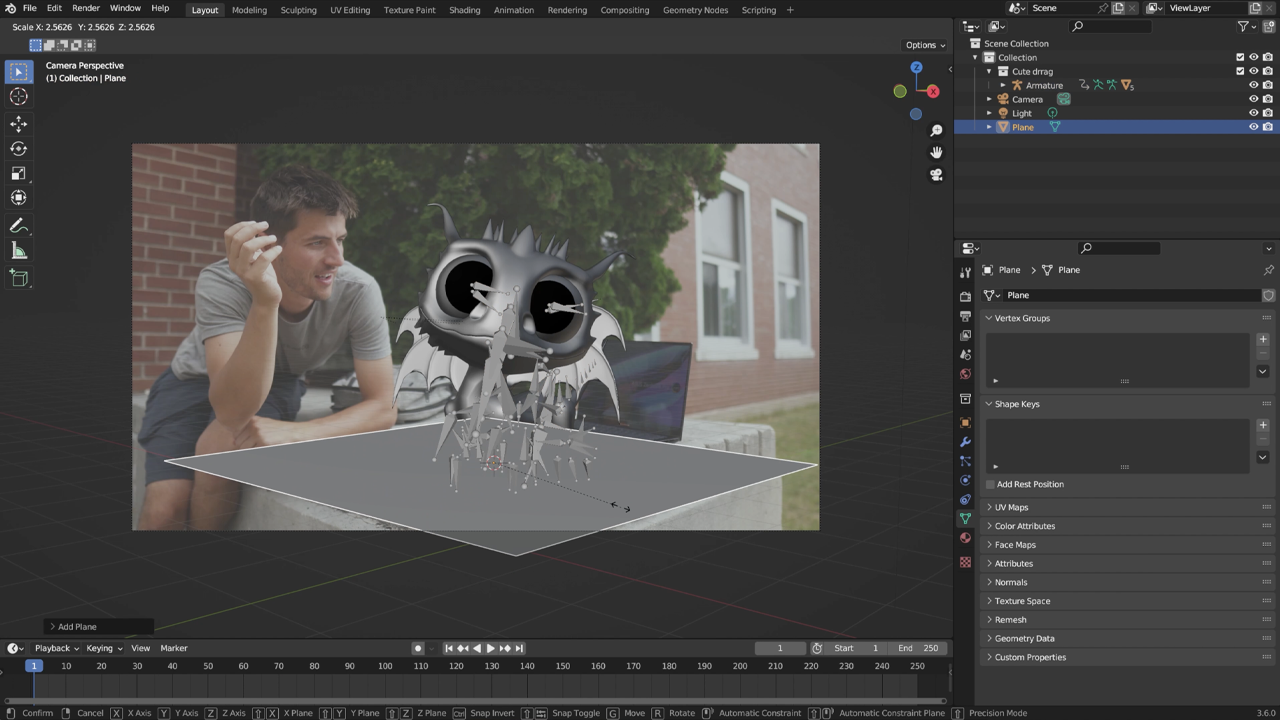This screenshot has width=1280, height=720.
Task: Hide the Camera in viewport
Action: coord(1253,99)
